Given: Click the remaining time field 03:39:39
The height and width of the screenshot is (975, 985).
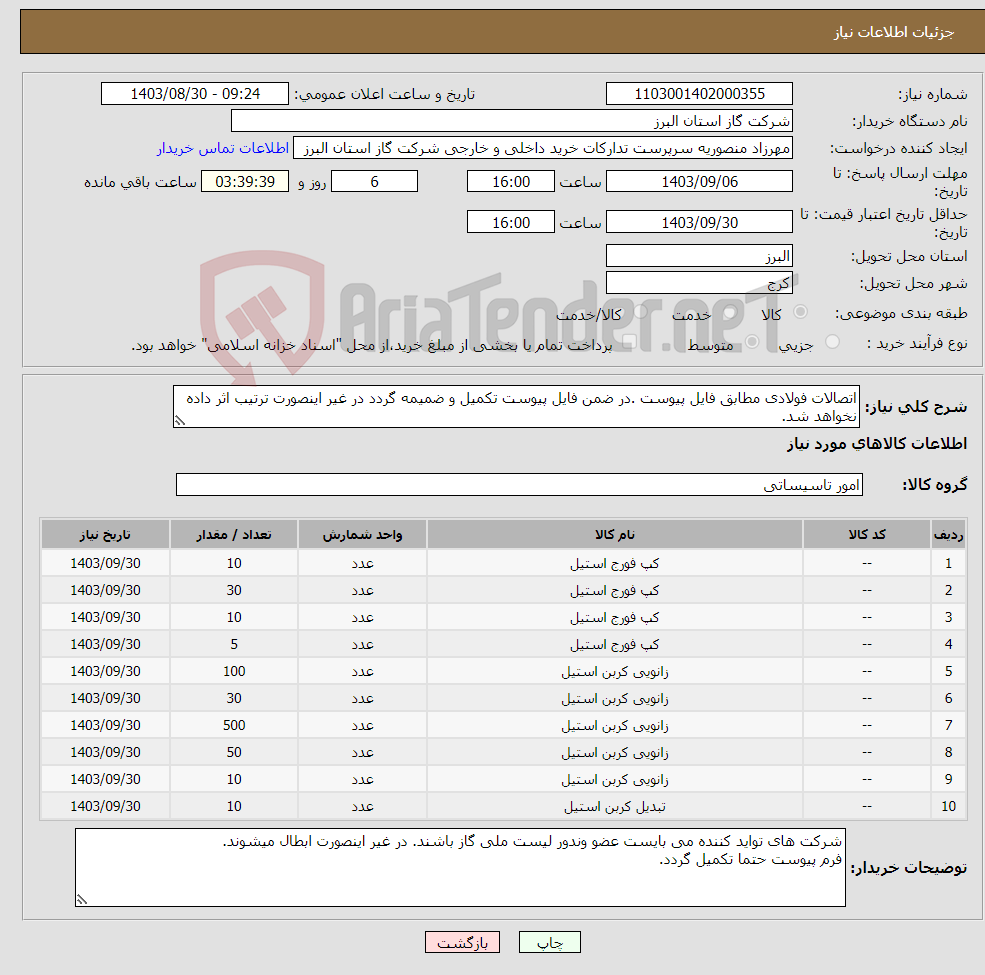Looking at the screenshot, I should (x=245, y=182).
